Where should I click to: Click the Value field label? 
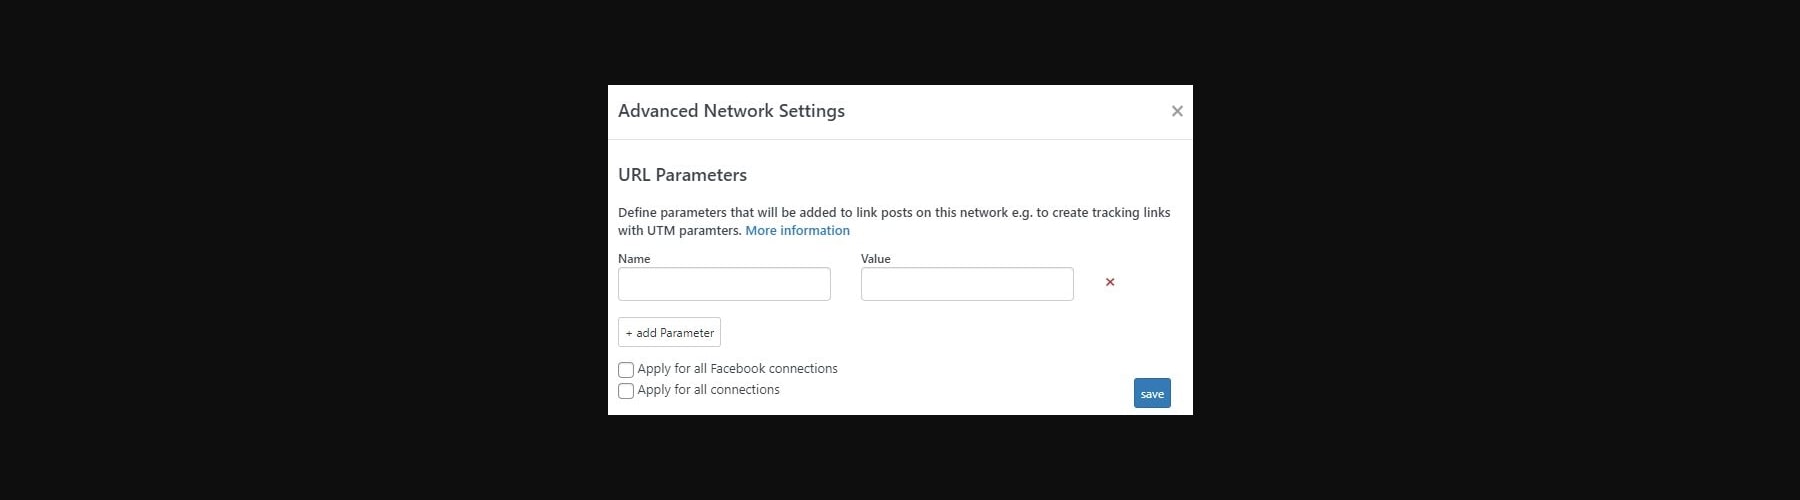(x=875, y=259)
